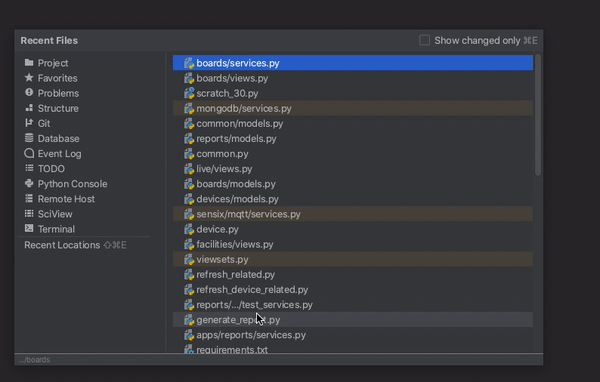Click the Event Log bubble icon
This screenshot has height=382, width=600.
coord(29,153)
